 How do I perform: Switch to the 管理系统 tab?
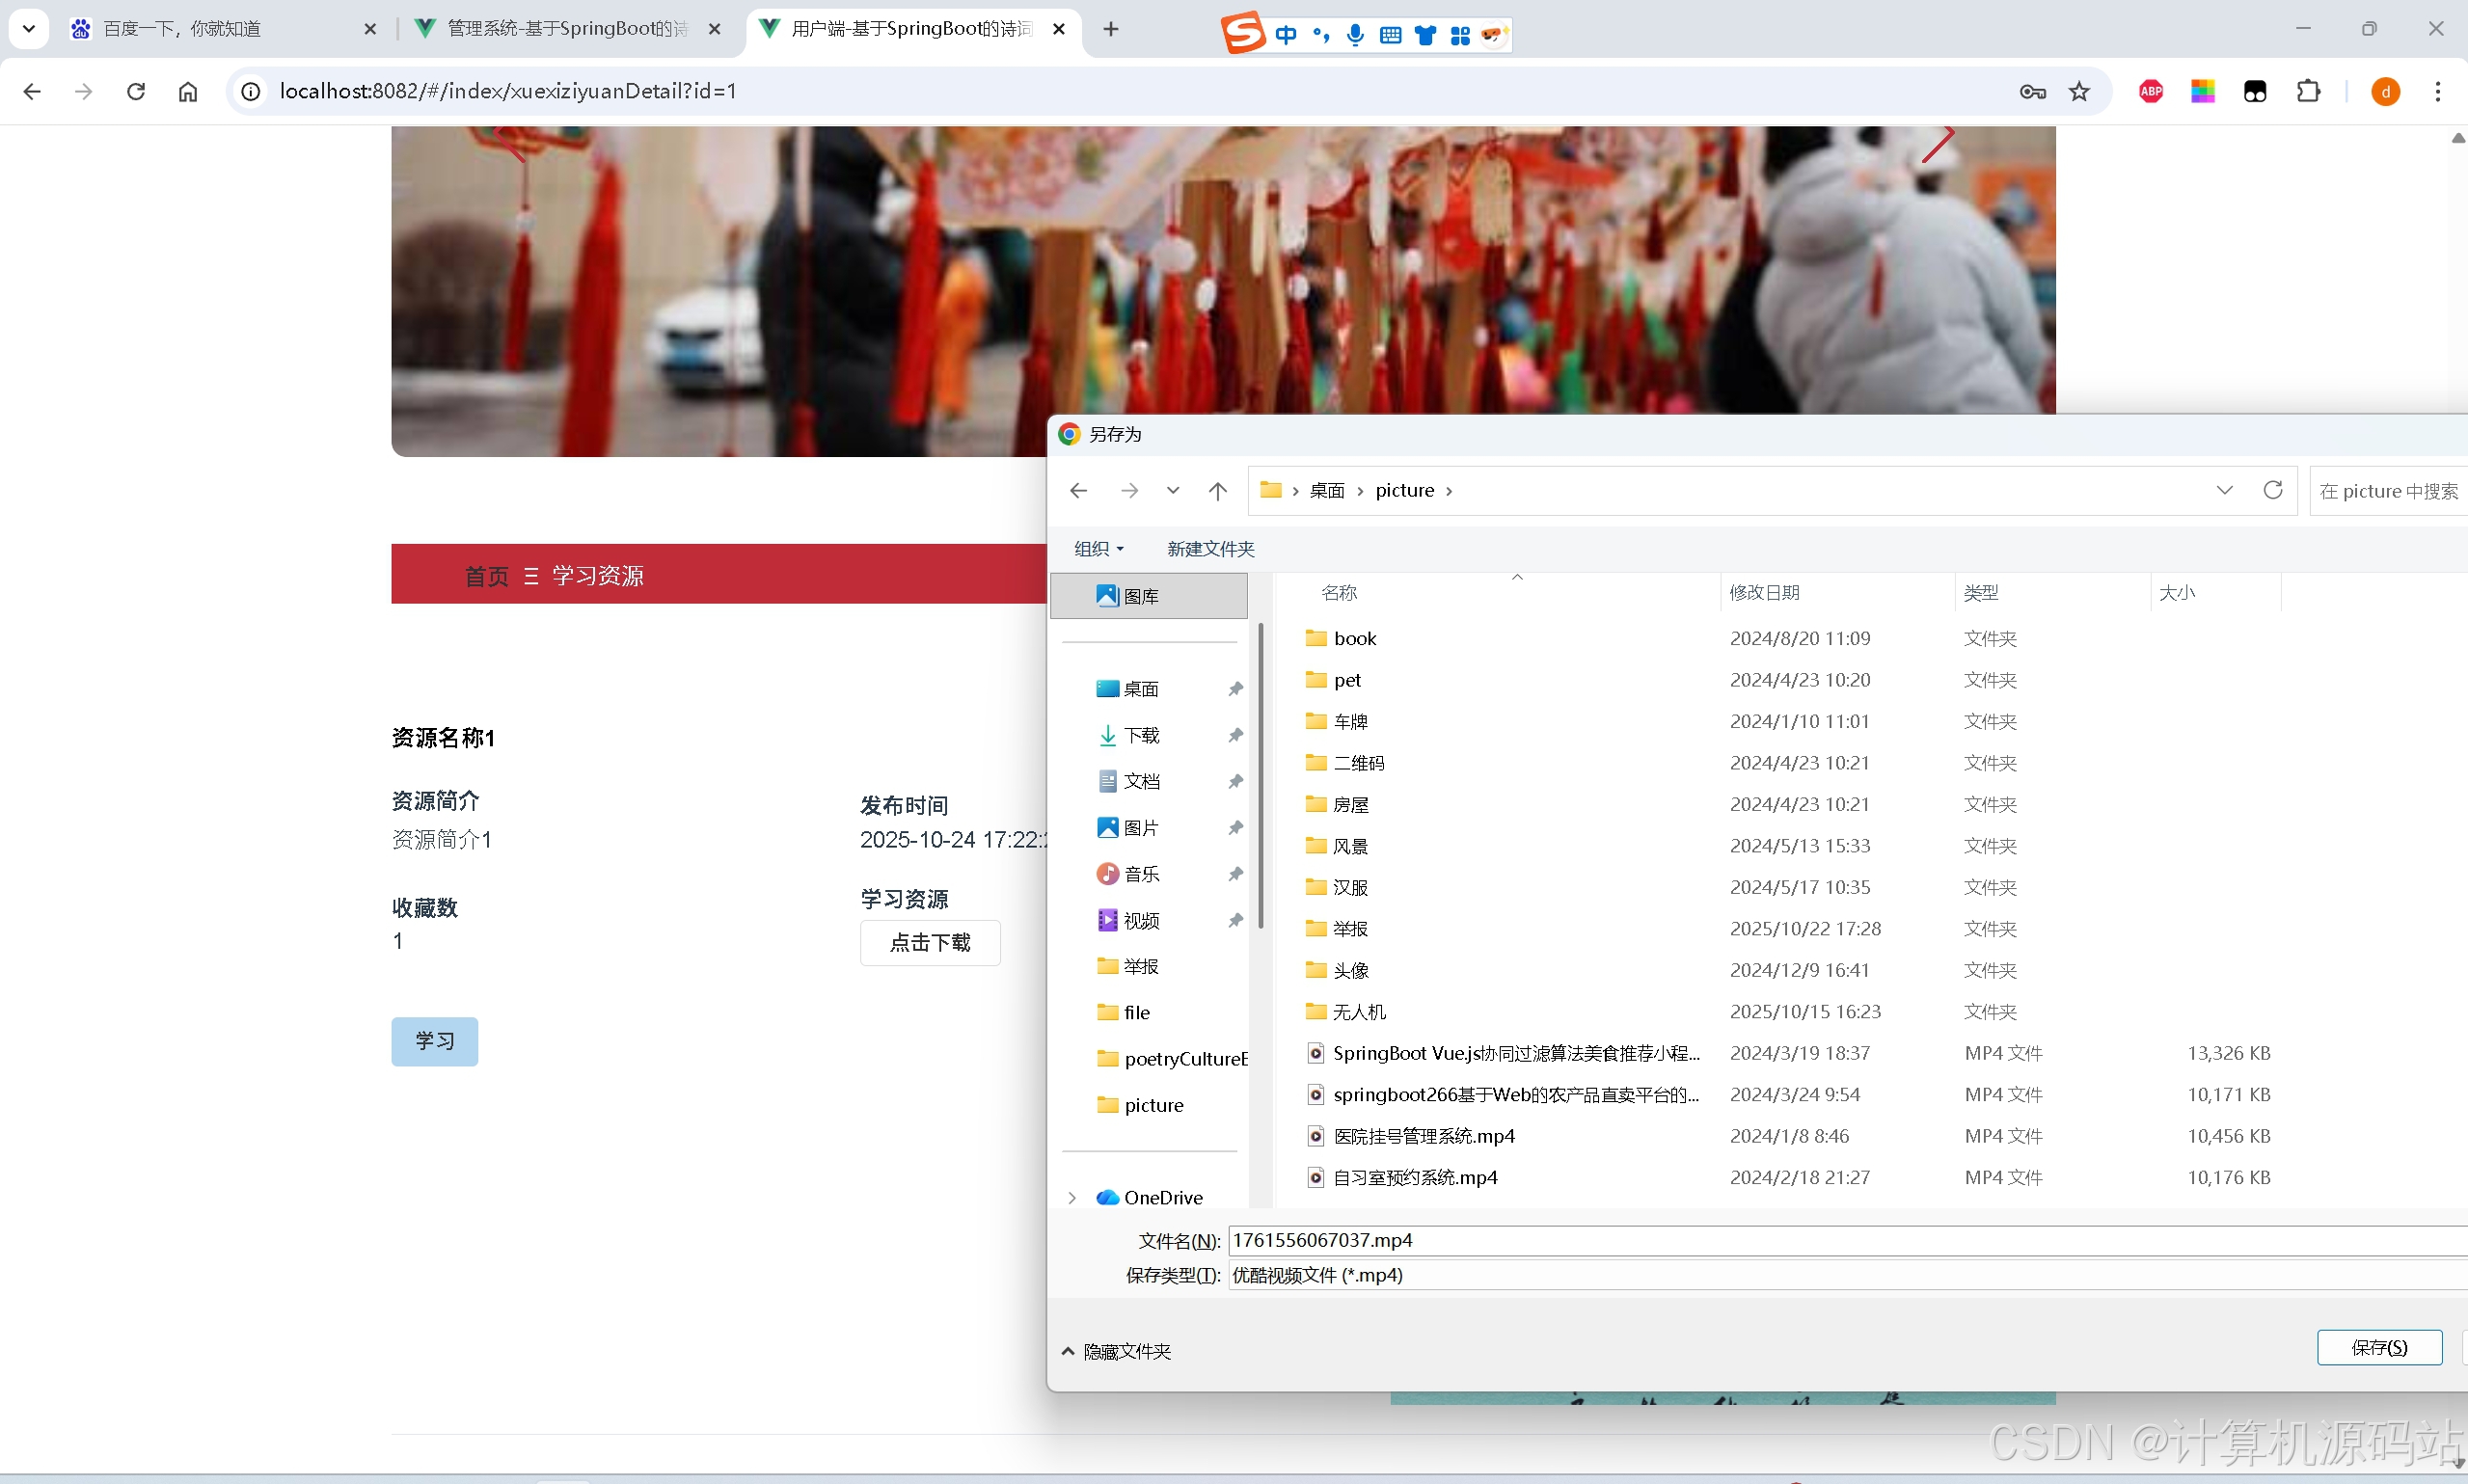567,29
